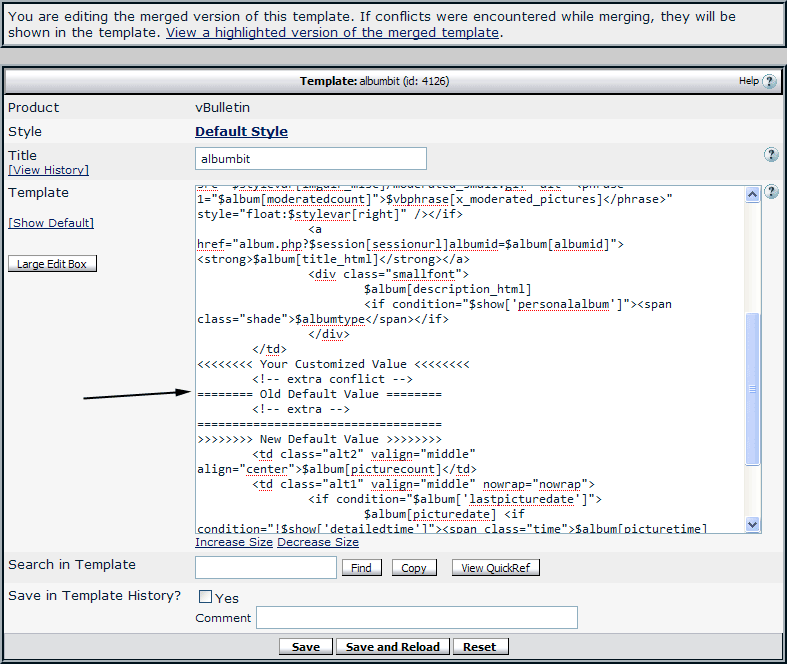Click the help icon beside Template box
The height and width of the screenshot is (664, 787).
(771, 192)
